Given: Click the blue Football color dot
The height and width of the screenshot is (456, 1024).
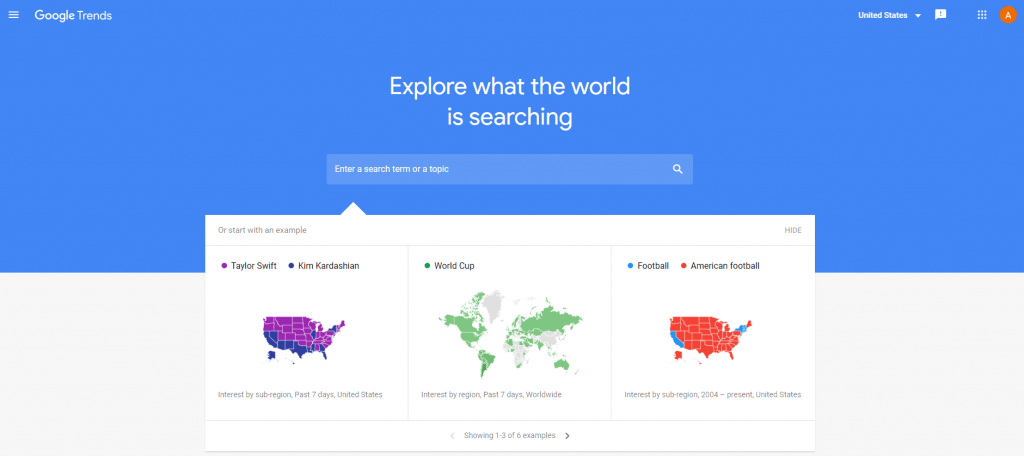Looking at the screenshot, I should pos(630,266).
